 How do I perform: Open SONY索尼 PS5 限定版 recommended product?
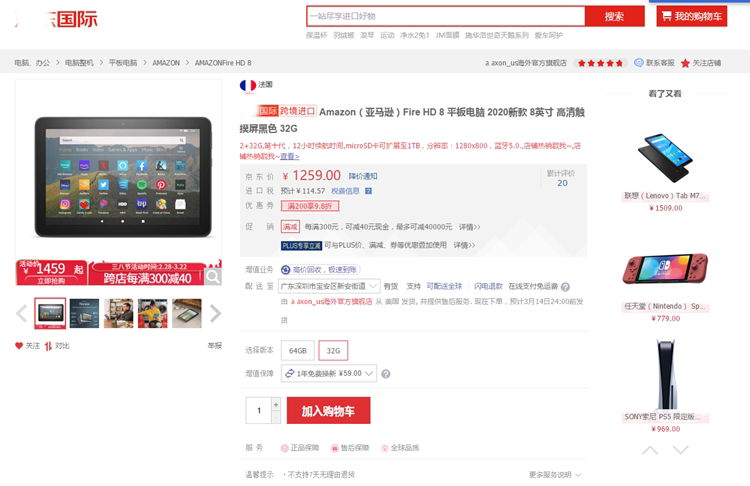665,386
